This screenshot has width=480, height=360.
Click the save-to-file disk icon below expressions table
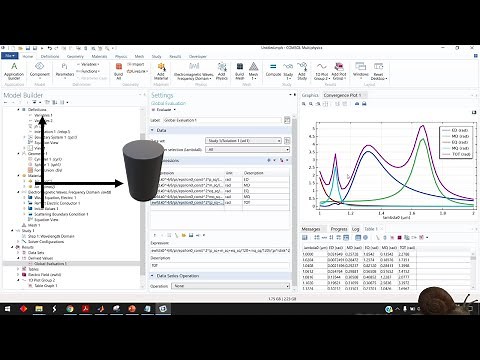click(191, 235)
